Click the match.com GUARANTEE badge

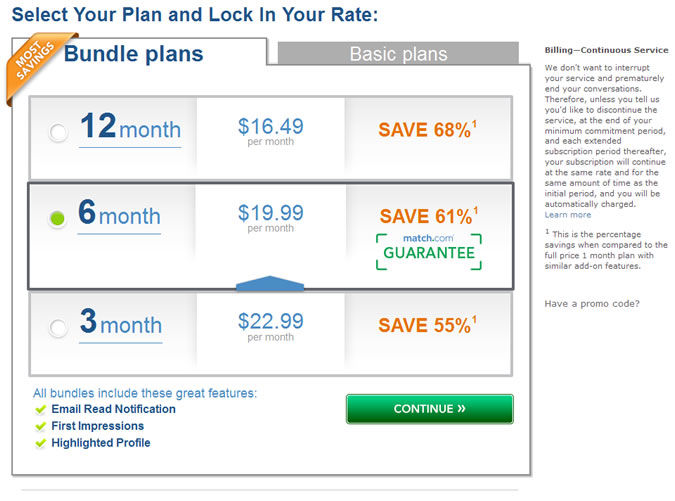(429, 251)
